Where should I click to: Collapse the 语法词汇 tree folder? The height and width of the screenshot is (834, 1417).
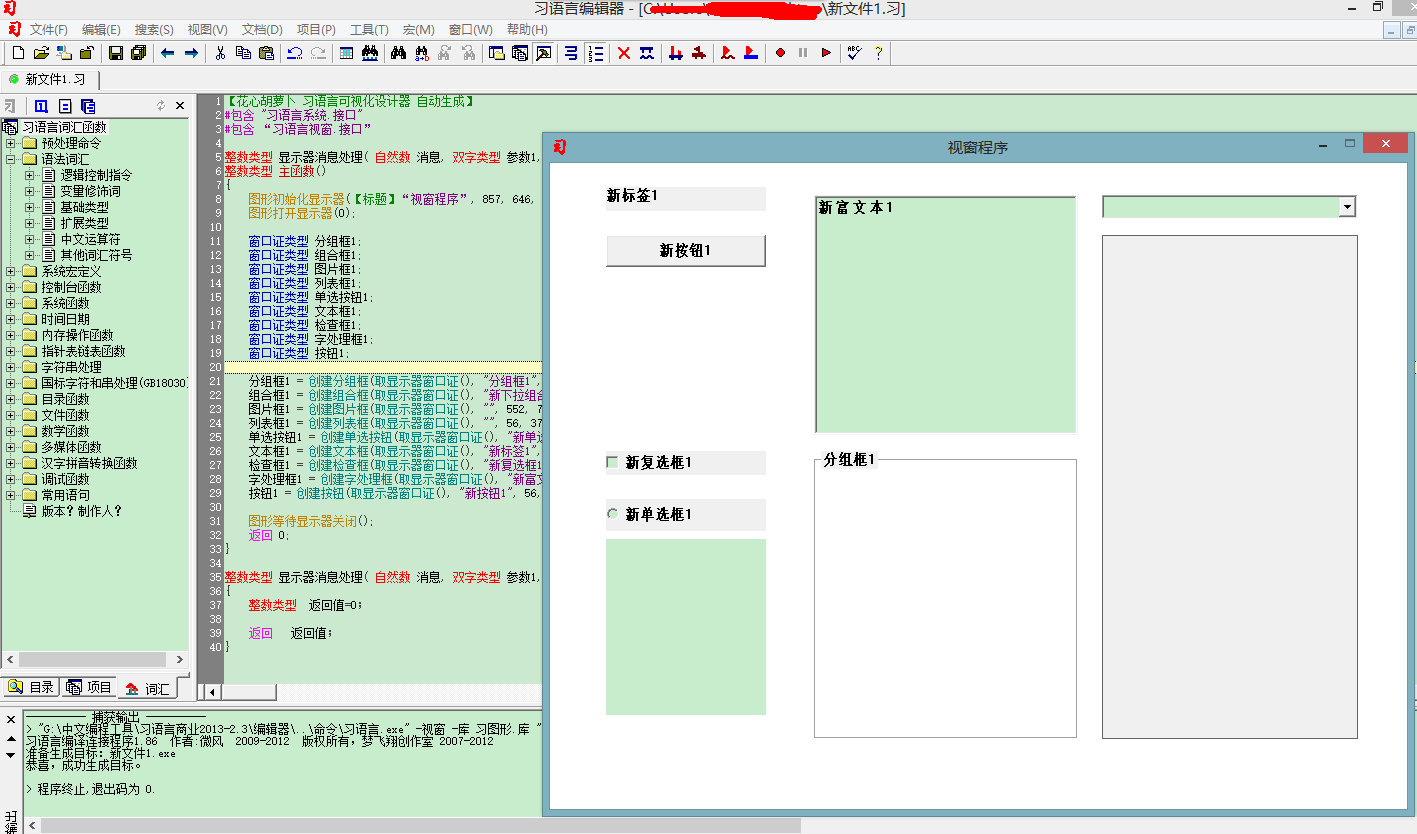tap(11, 159)
